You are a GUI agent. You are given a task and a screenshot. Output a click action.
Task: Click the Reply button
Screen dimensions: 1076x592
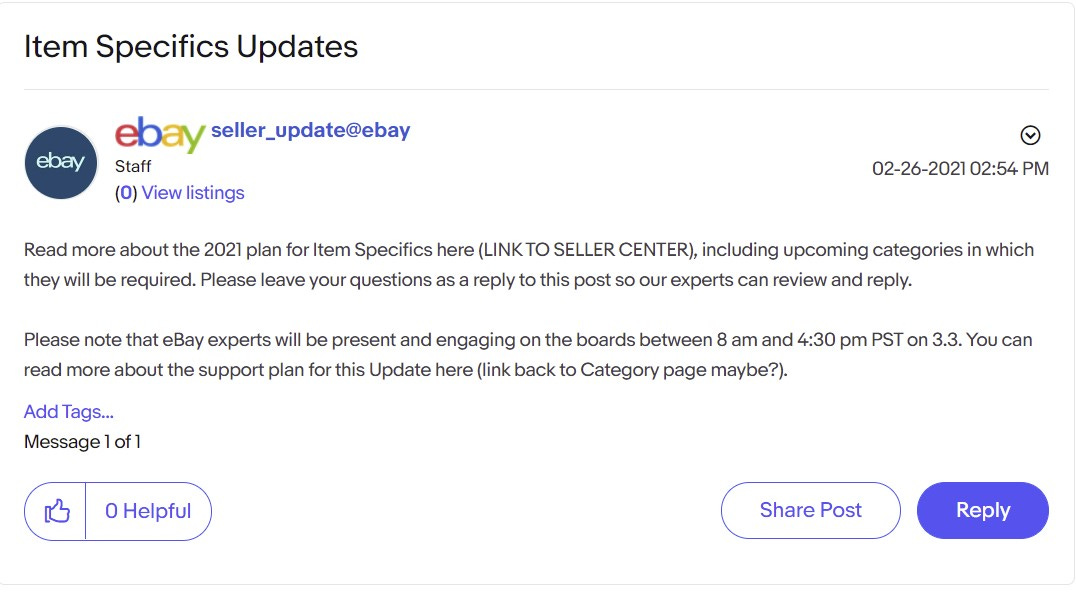point(983,510)
